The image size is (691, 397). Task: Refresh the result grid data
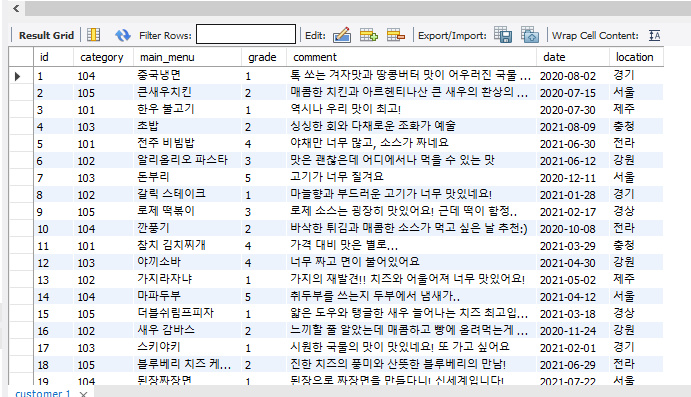pos(123,35)
